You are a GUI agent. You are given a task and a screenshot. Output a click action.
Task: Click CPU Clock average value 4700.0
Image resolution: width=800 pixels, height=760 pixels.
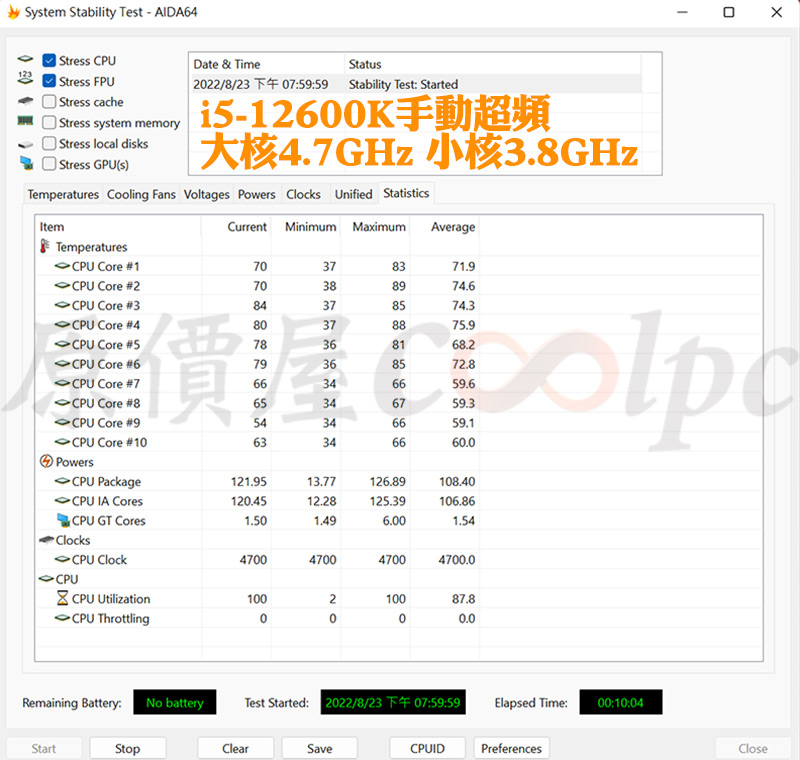pos(457,559)
